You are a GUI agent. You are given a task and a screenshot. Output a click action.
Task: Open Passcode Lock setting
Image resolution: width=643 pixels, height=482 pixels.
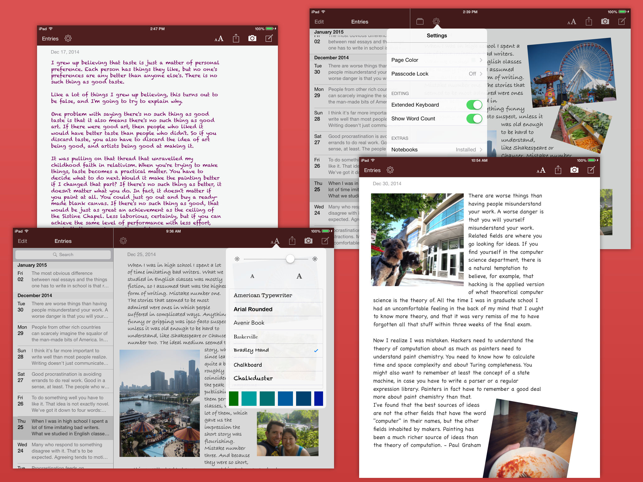click(437, 74)
